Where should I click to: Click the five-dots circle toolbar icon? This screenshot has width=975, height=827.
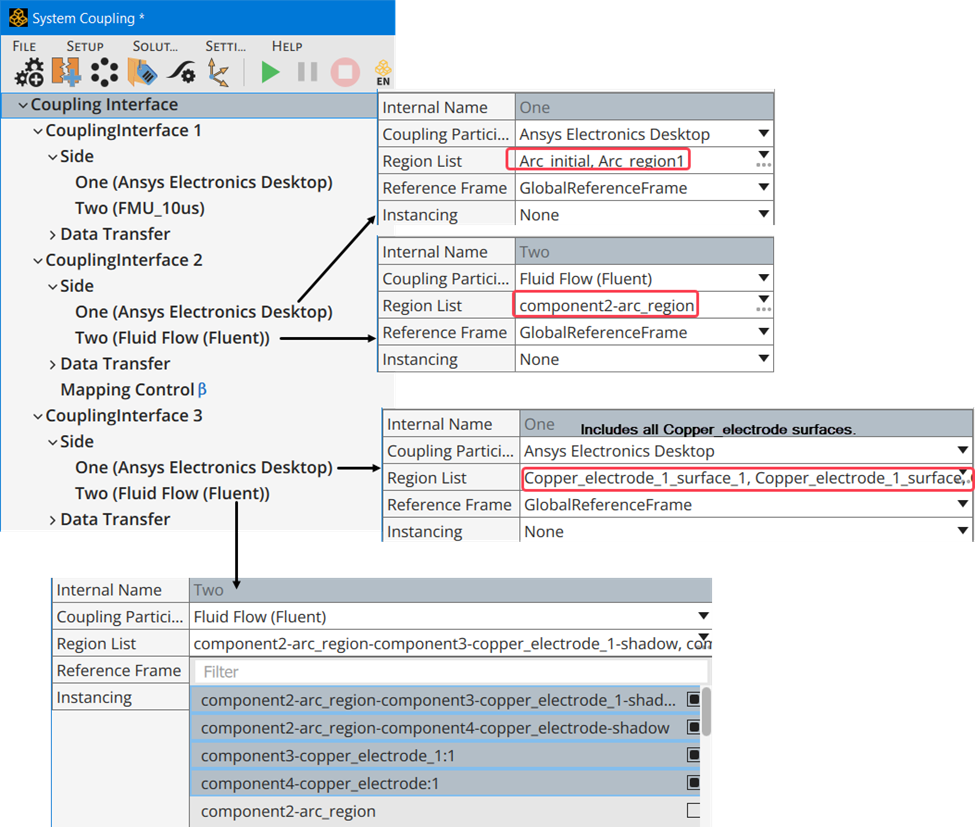point(104,72)
